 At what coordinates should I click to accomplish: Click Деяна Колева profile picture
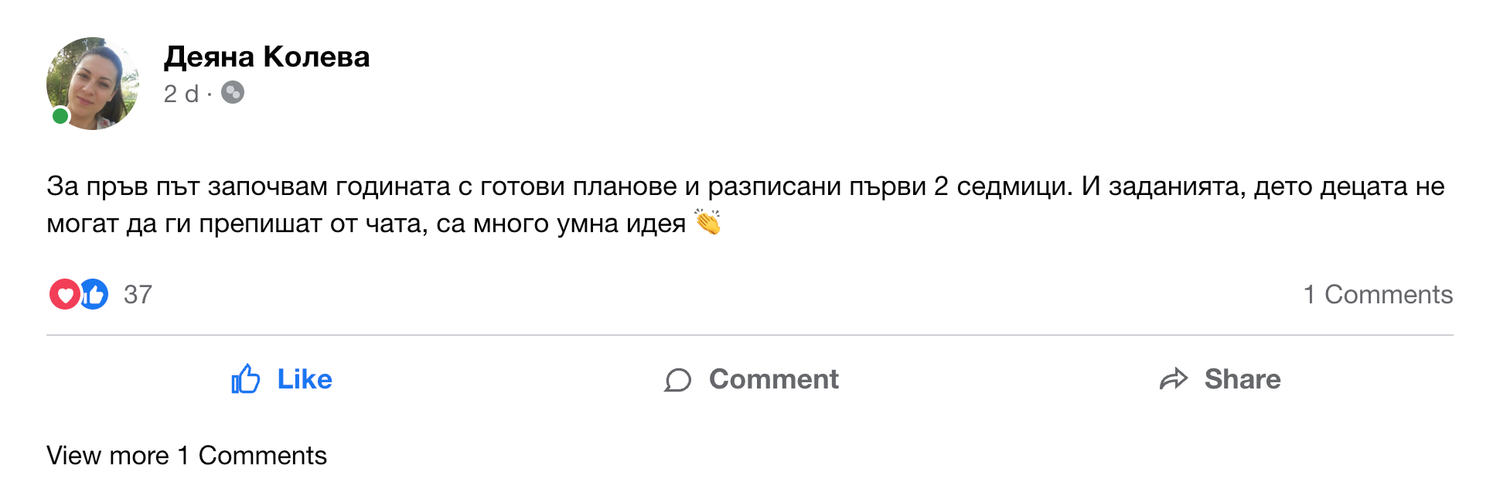coord(93,83)
